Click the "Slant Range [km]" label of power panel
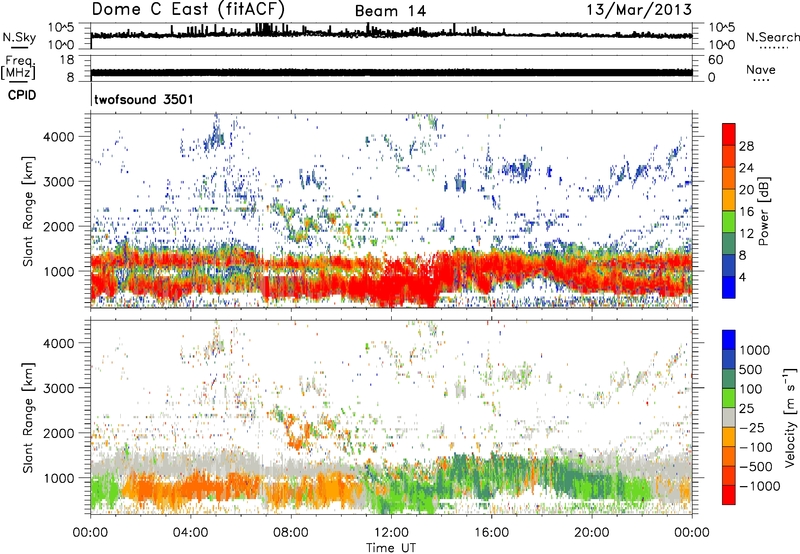 pos(28,211)
